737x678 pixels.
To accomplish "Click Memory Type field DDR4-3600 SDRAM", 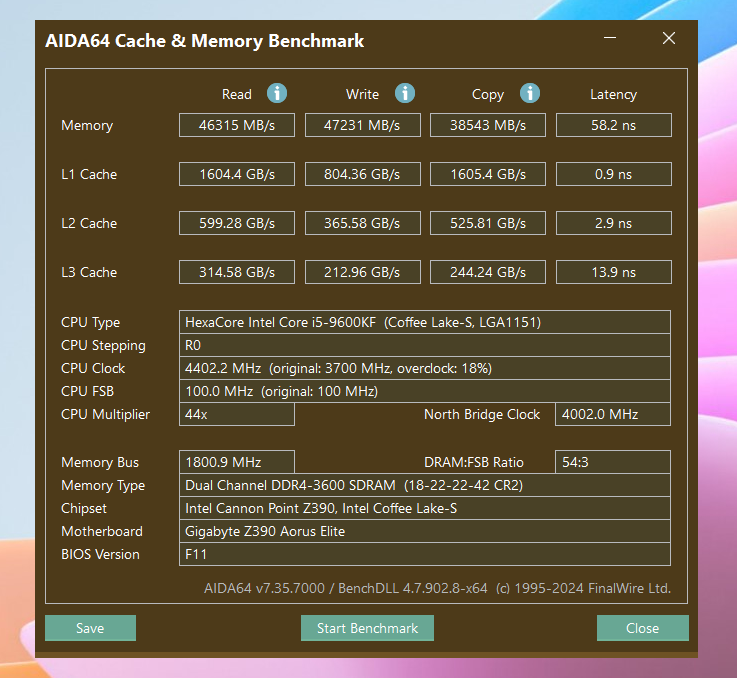I will (x=425, y=485).
